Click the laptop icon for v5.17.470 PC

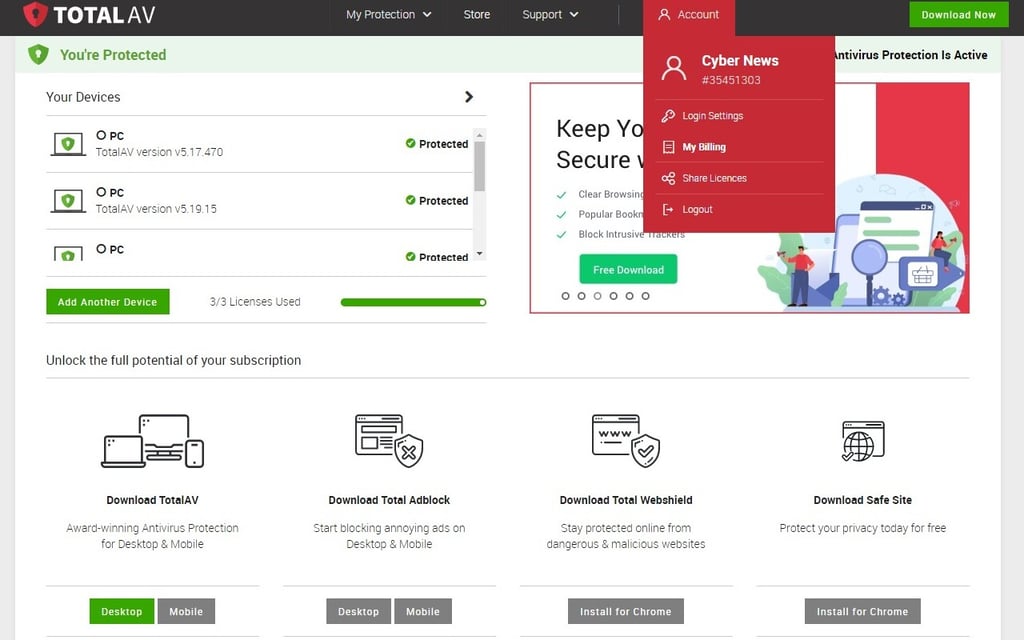tap(68, 144)
